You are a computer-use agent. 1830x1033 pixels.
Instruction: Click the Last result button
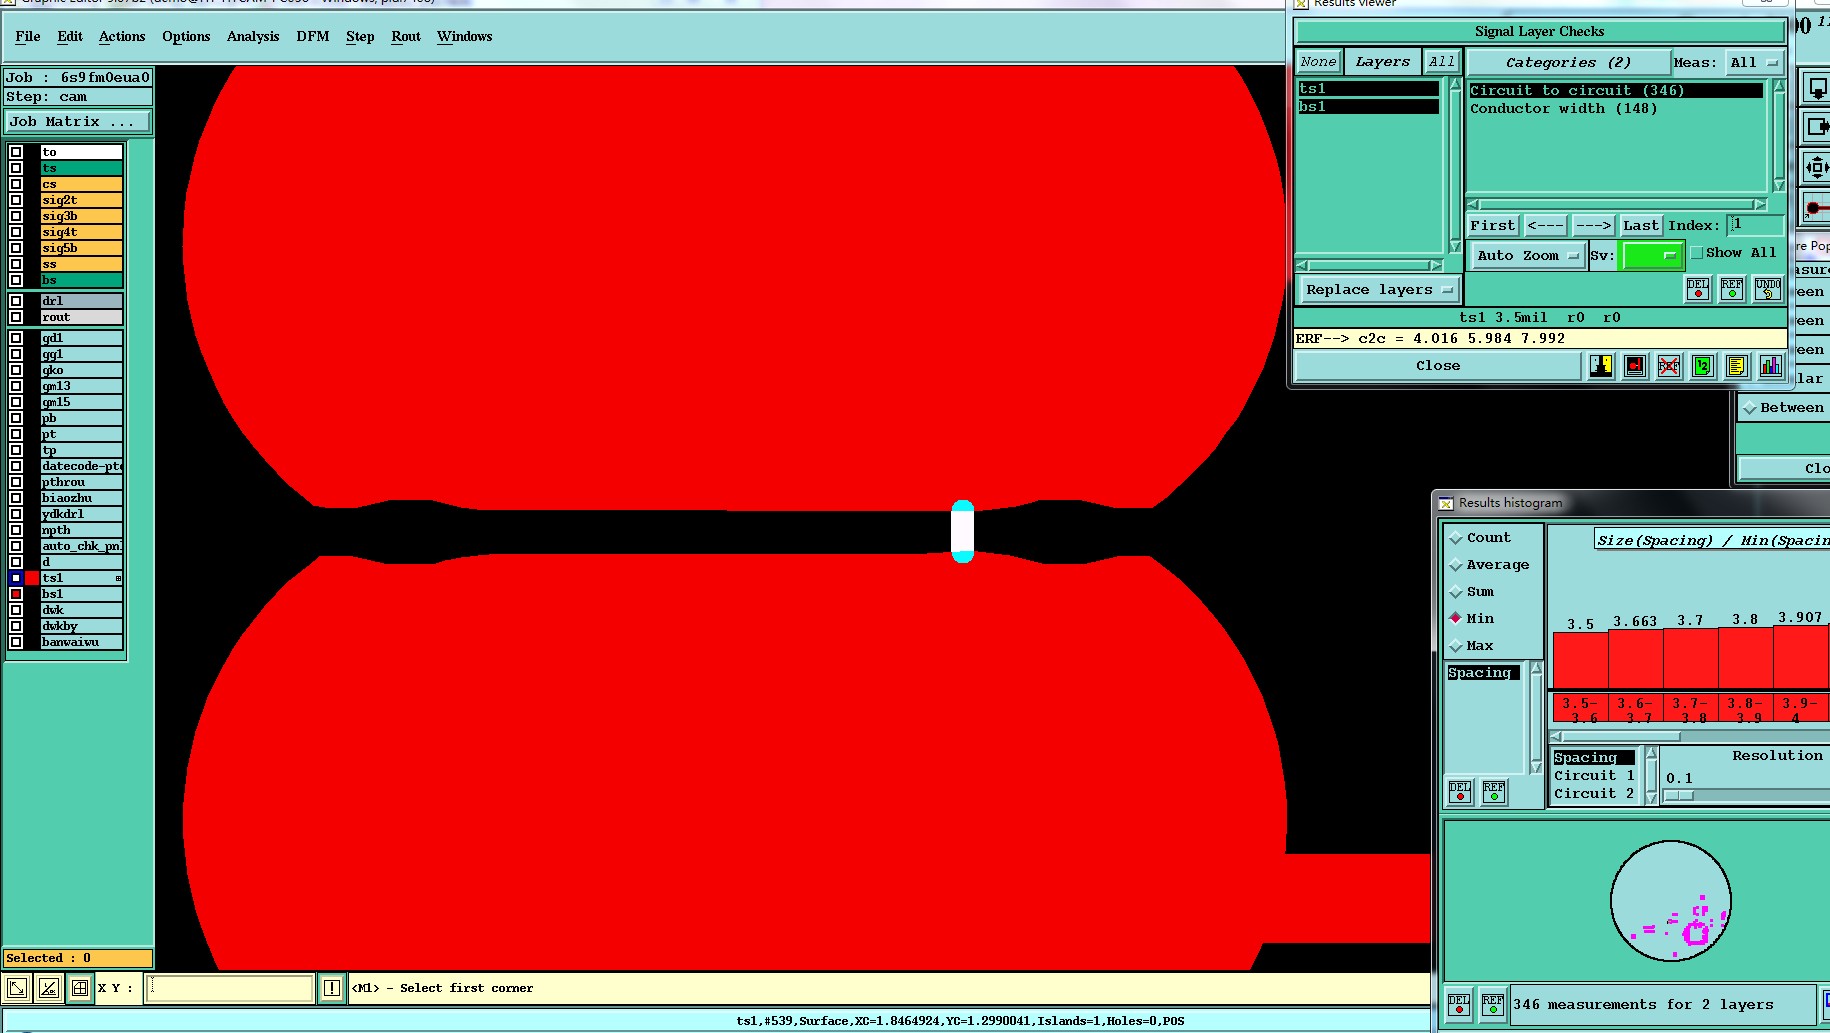tap(1641, 225)
